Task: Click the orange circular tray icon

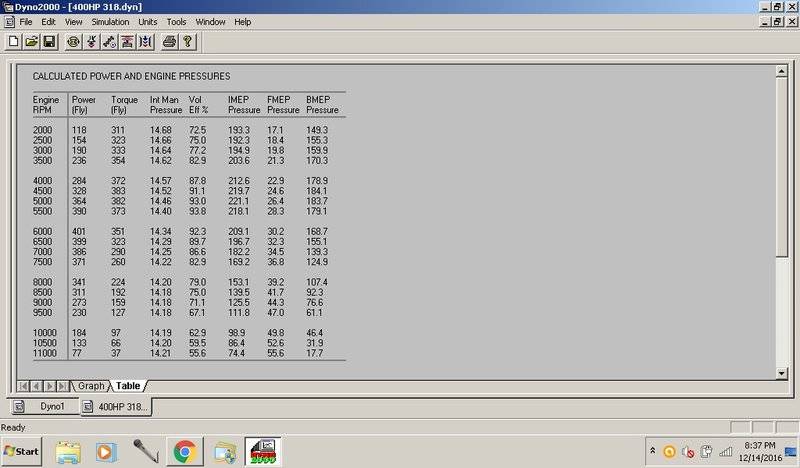Action: [669, 452]
